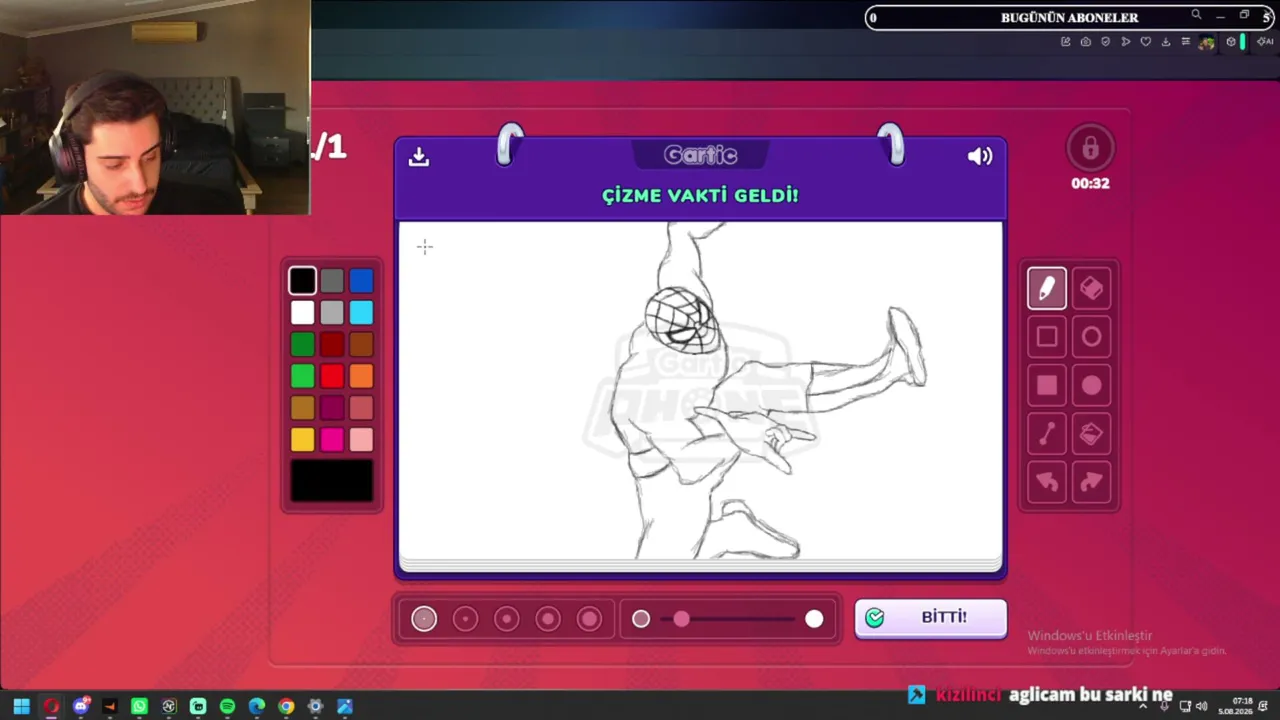Launch Google Chrome from the taskbar
Viewport: 1280px width, 720px height.
[286, 707]
